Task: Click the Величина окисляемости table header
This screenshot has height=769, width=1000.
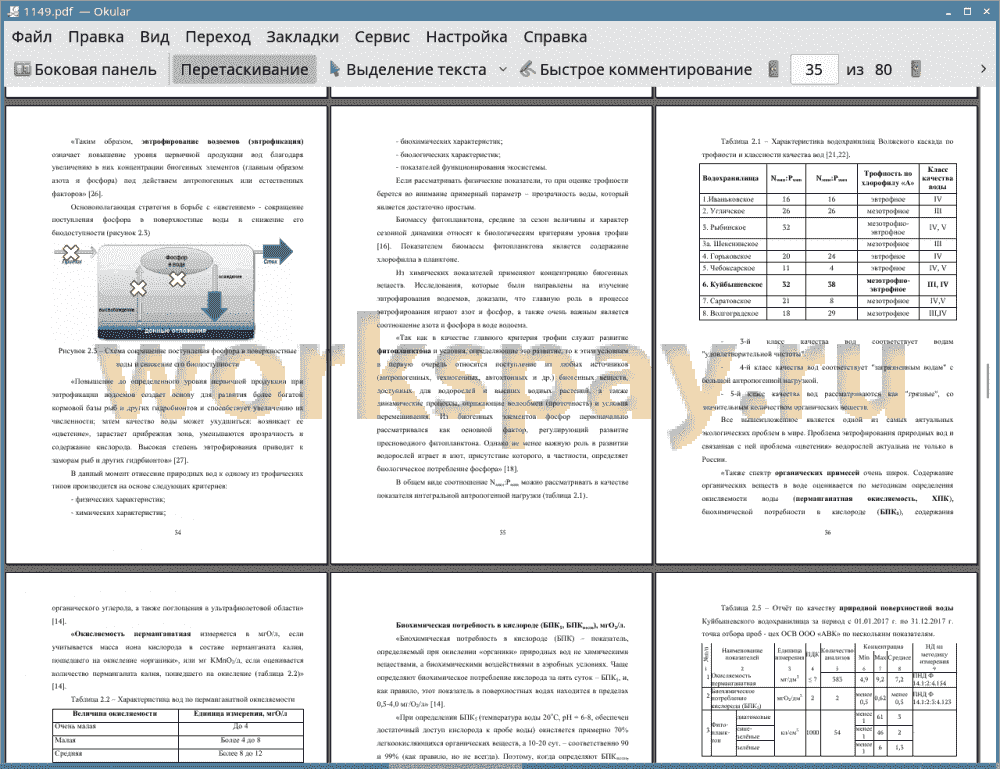Action: coord(115,714)
